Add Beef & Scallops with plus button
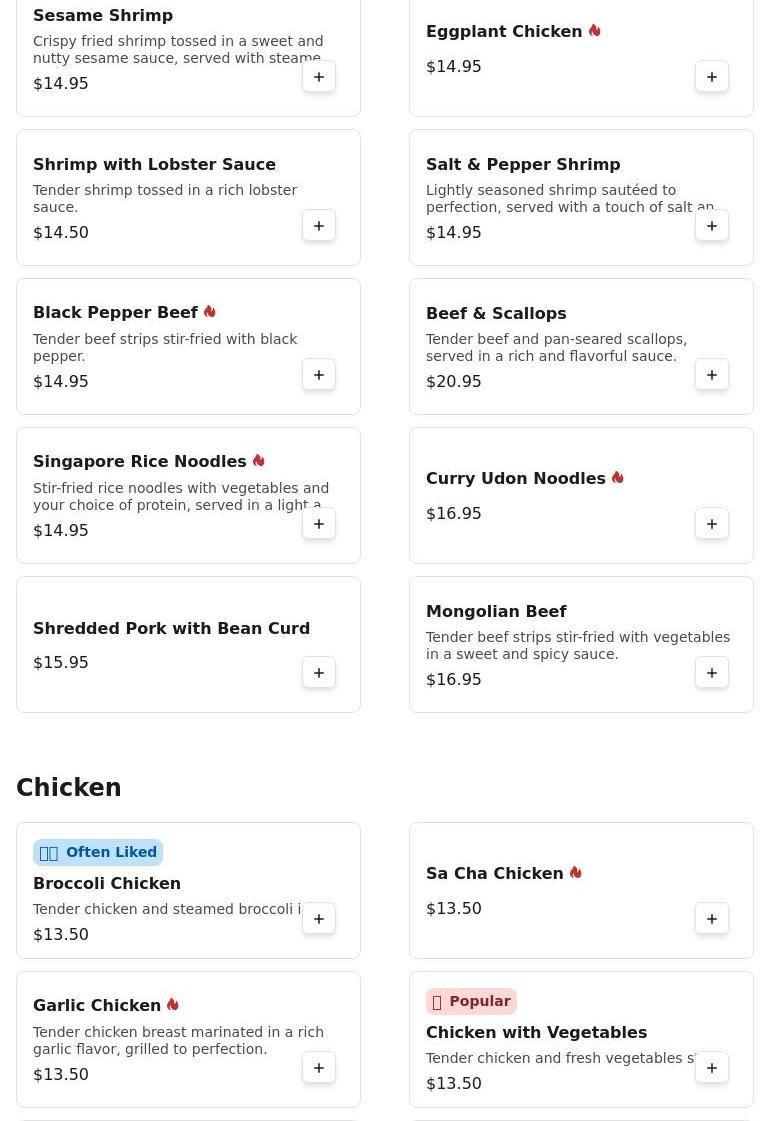This screenshot has width=770, height=1121. click(711, 375)
